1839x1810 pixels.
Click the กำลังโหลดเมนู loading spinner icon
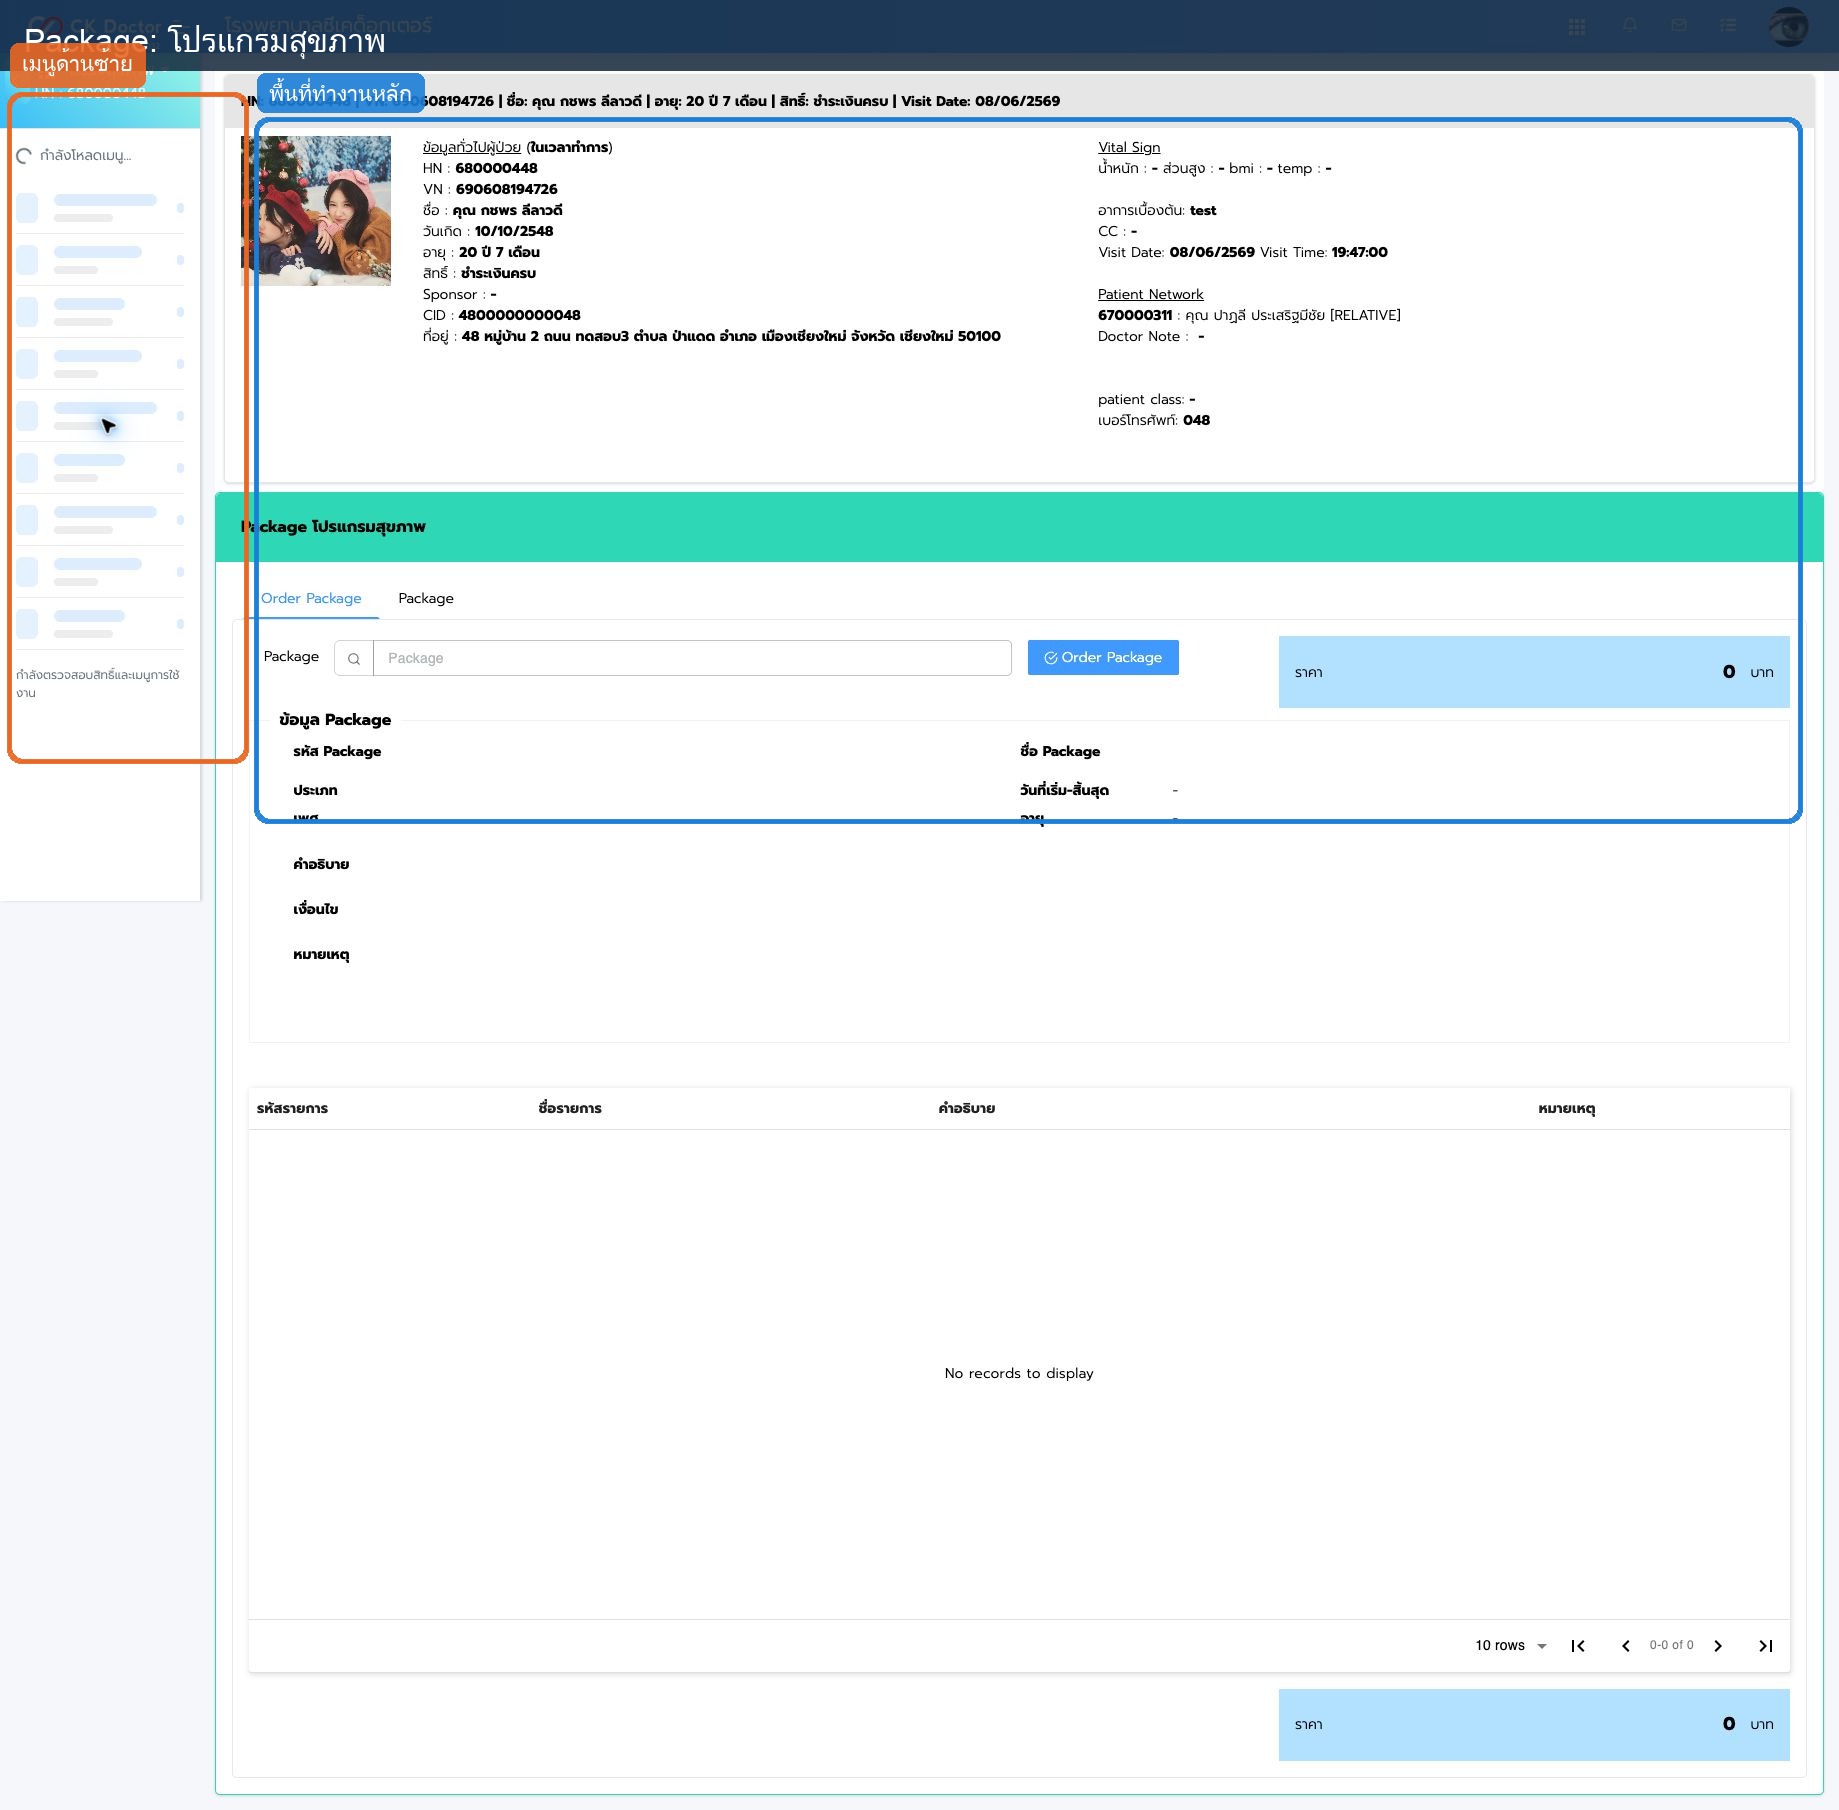click(24, 156)
